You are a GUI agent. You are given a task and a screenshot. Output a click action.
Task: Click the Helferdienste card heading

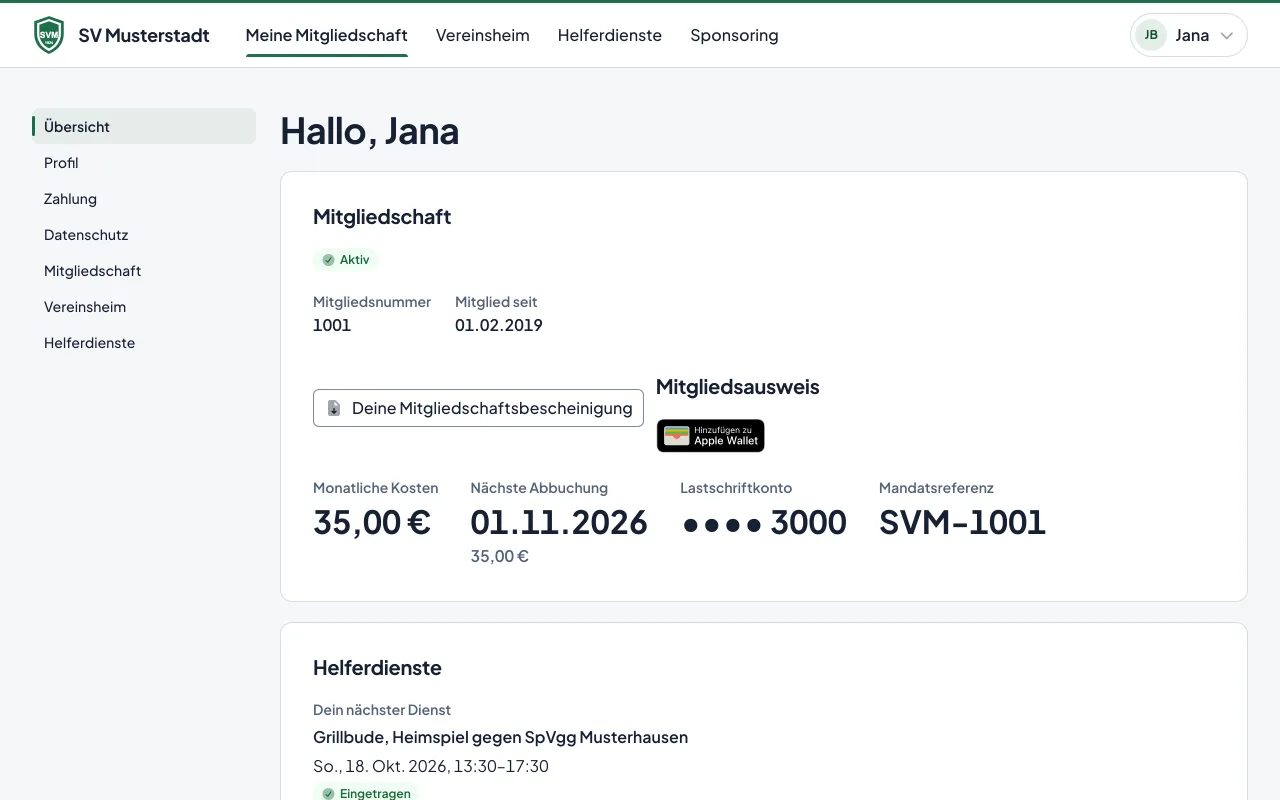(x=377, y=668)
